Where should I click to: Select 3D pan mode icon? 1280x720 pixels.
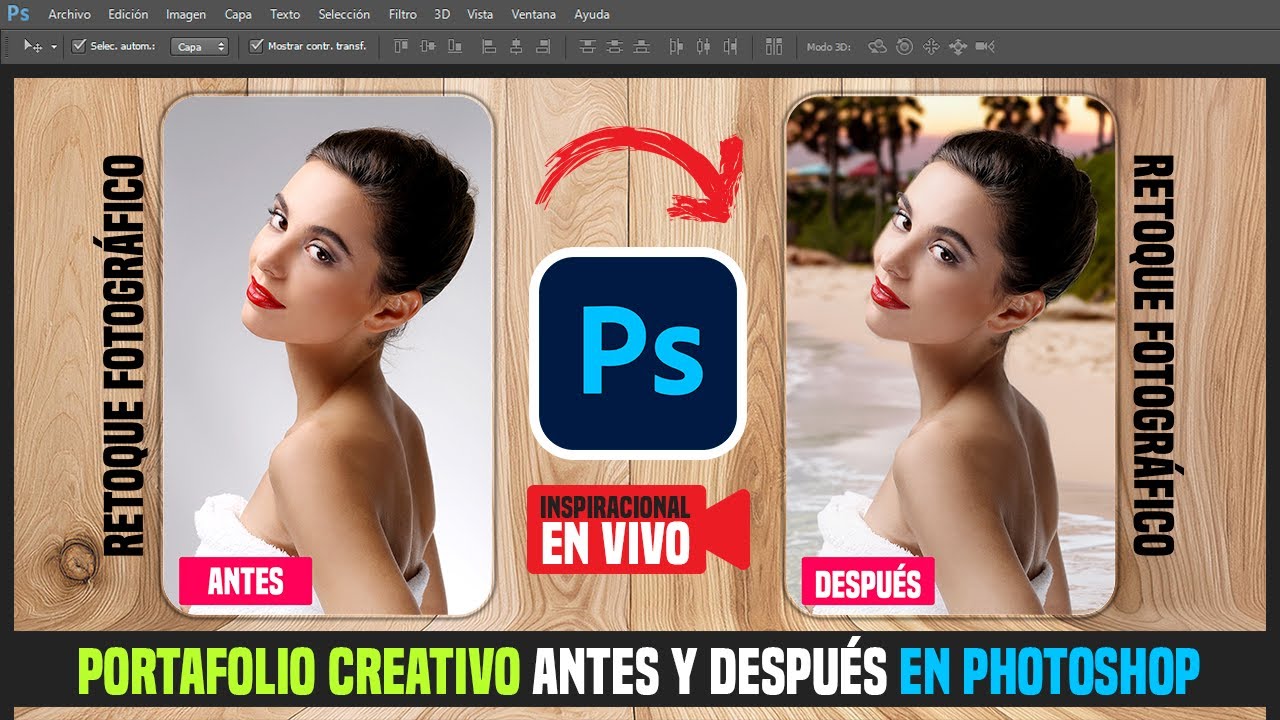coord(931,46)
